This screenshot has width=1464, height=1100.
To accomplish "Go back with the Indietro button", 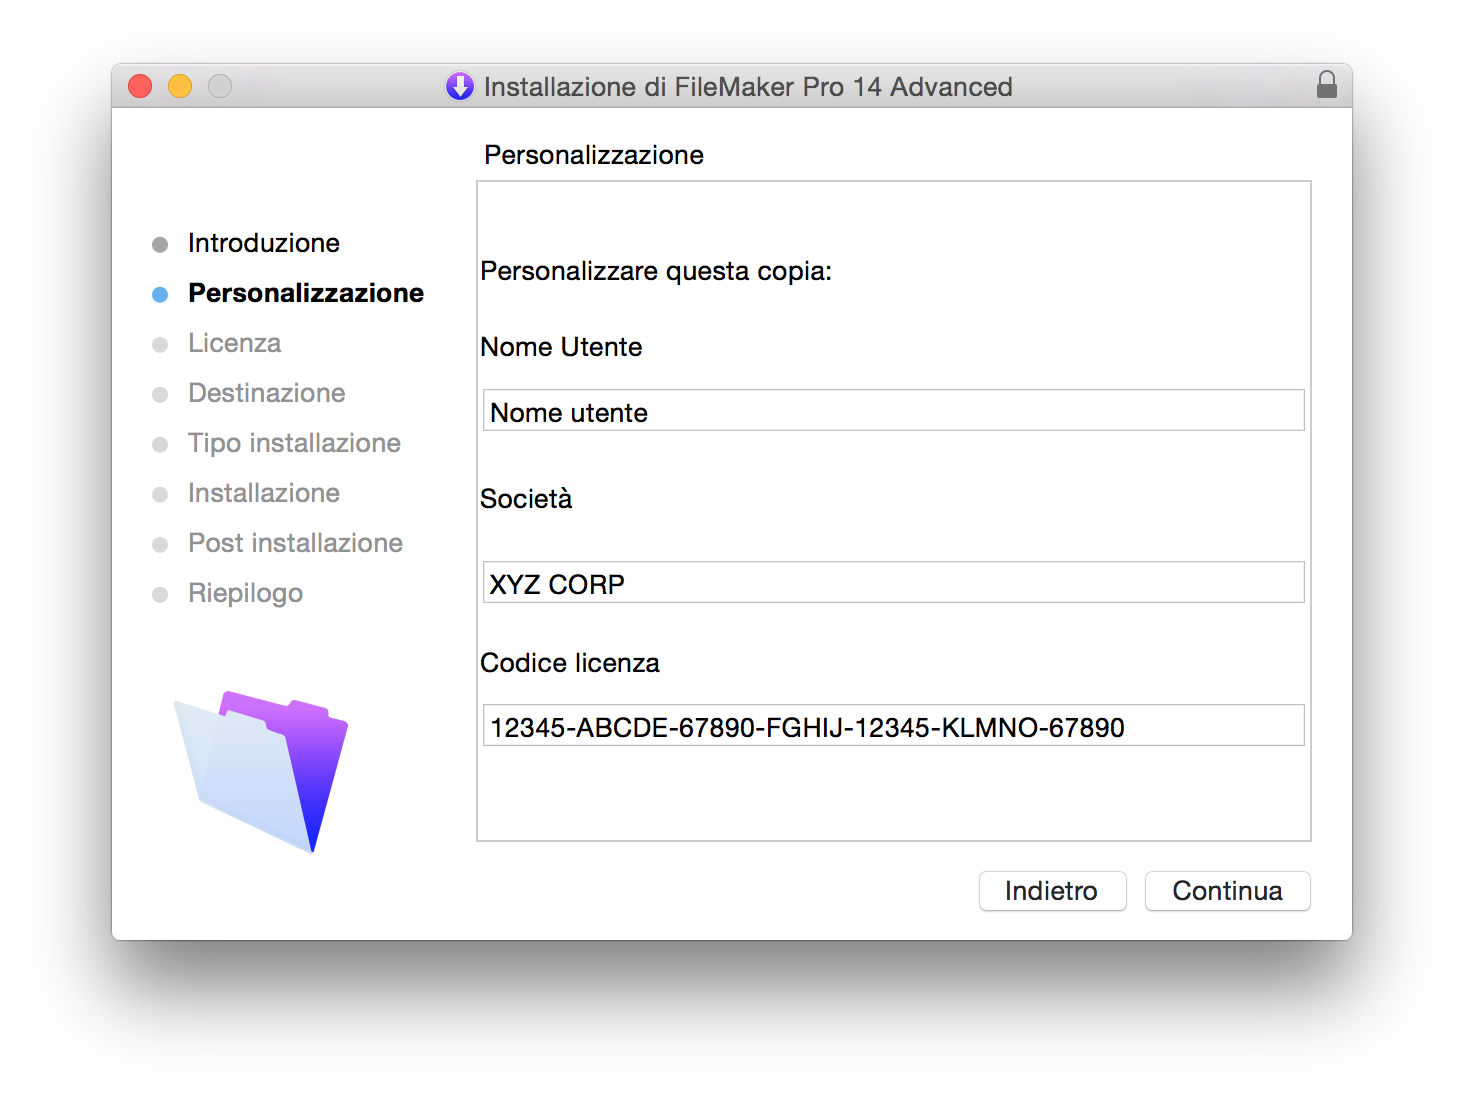I will (1052, 891).
